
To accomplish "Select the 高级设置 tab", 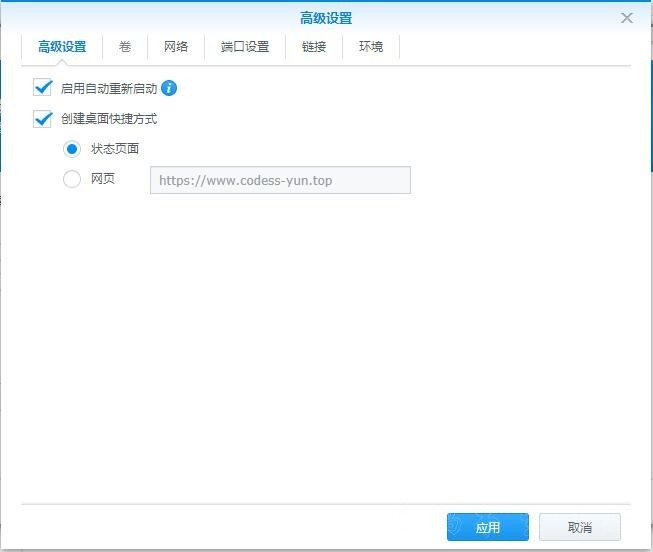I will click(x=62, y=46).
